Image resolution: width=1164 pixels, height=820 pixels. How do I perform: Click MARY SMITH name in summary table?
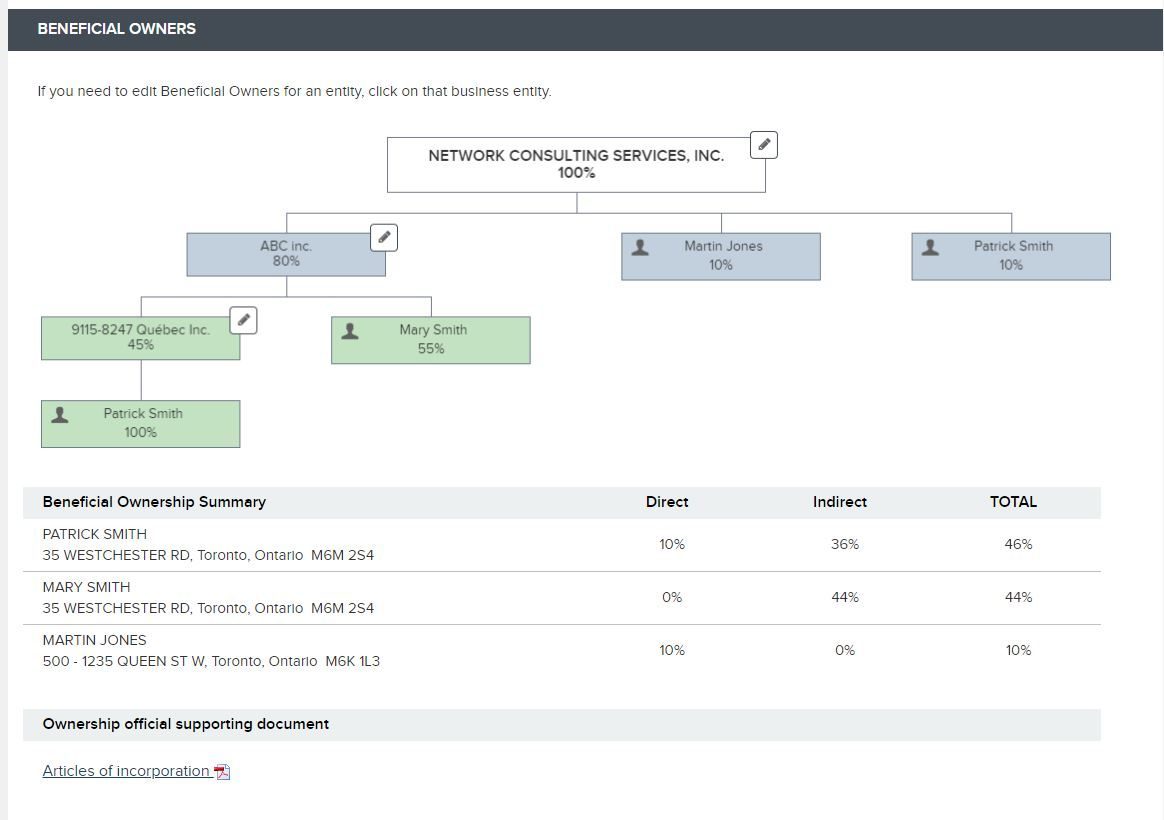click(x=86, y=588)
